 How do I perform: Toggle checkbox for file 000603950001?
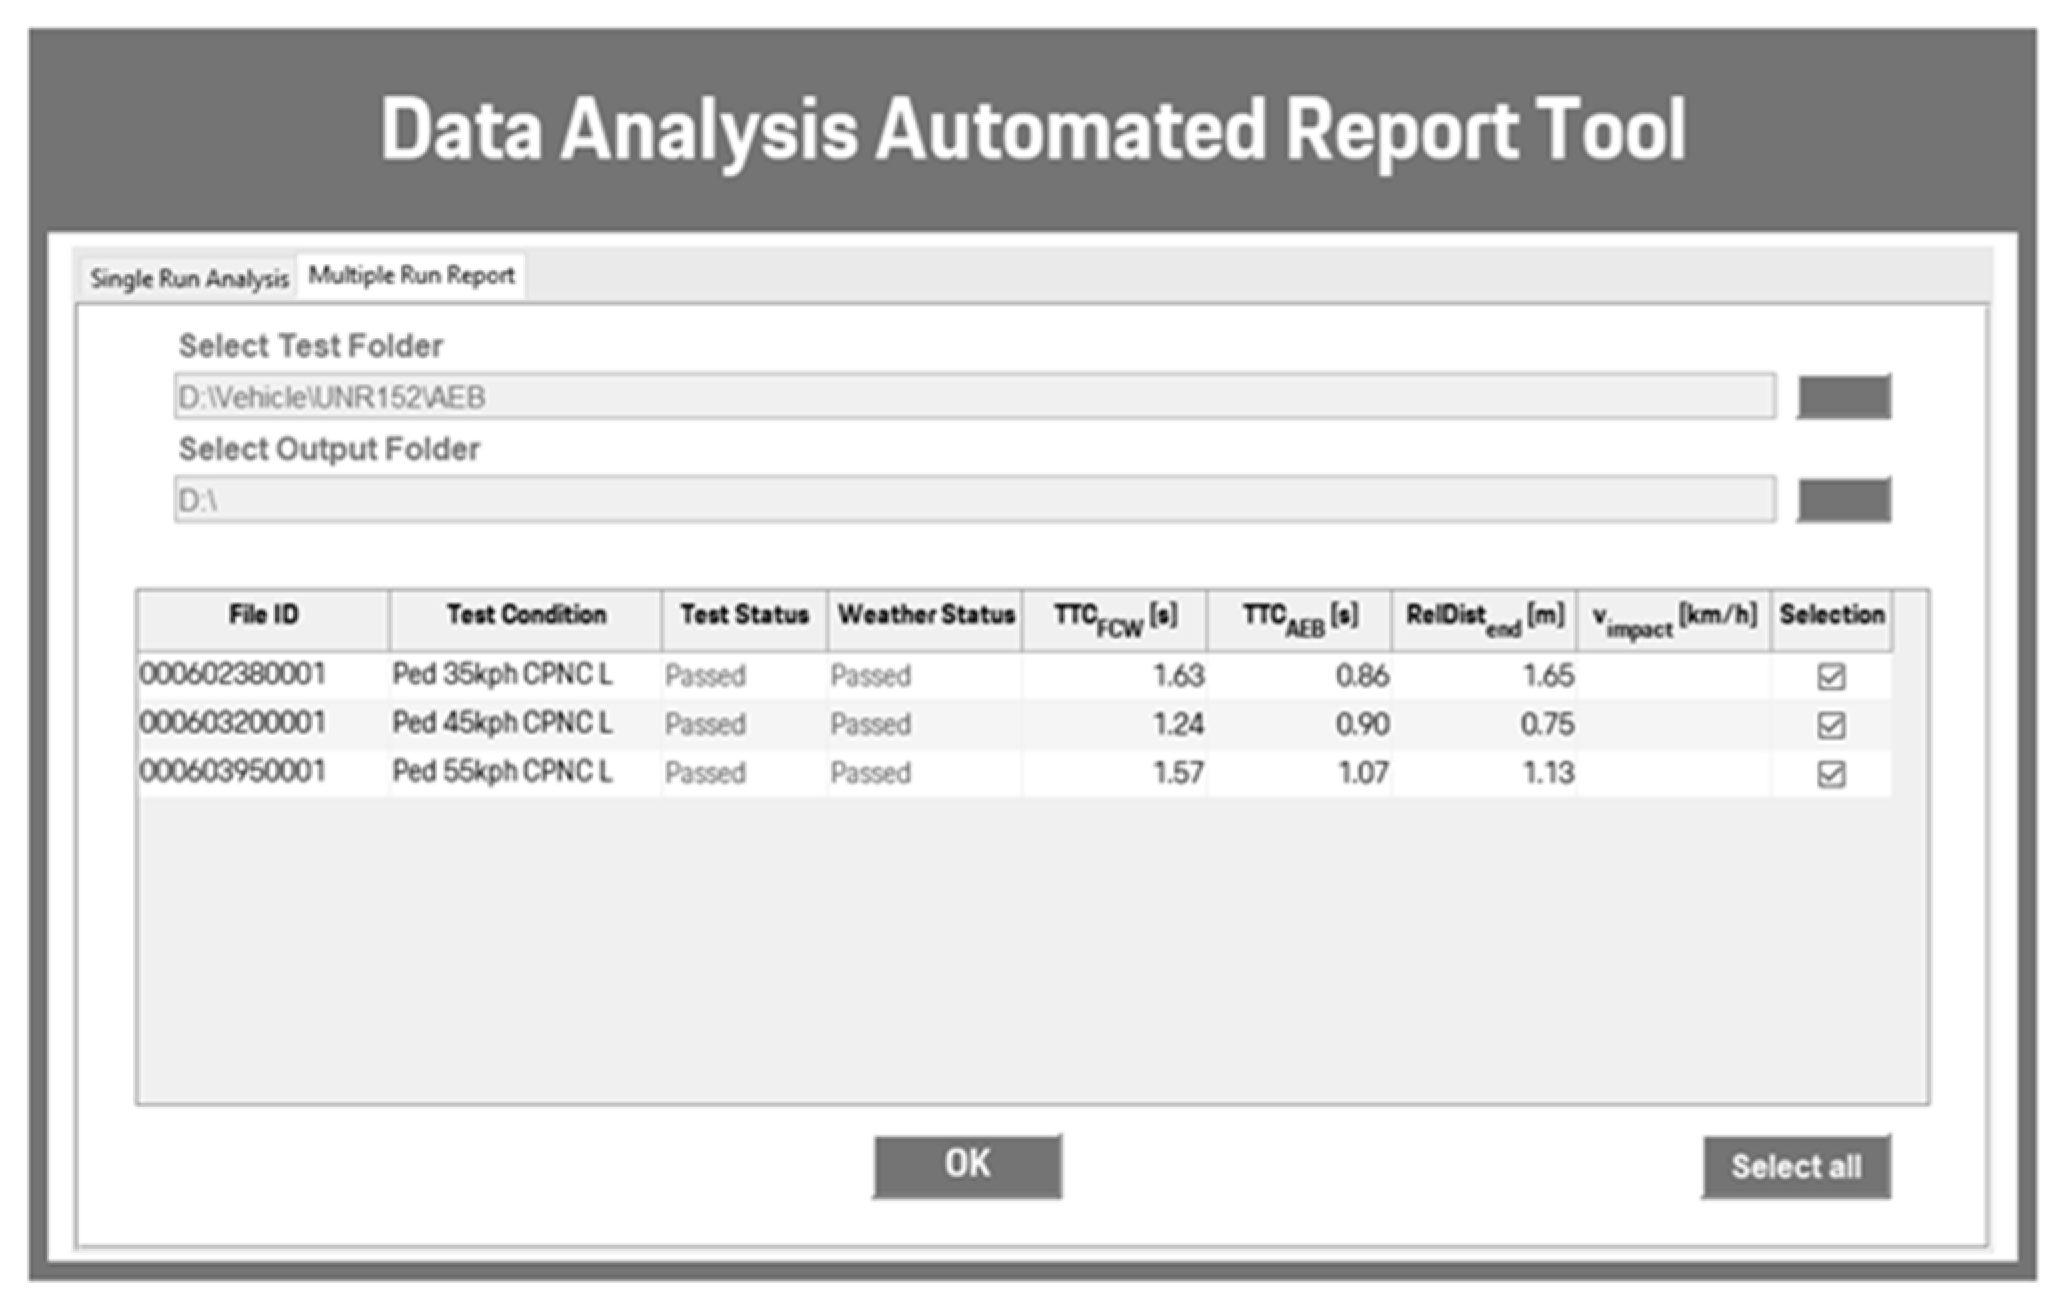tap(1830, 774)
